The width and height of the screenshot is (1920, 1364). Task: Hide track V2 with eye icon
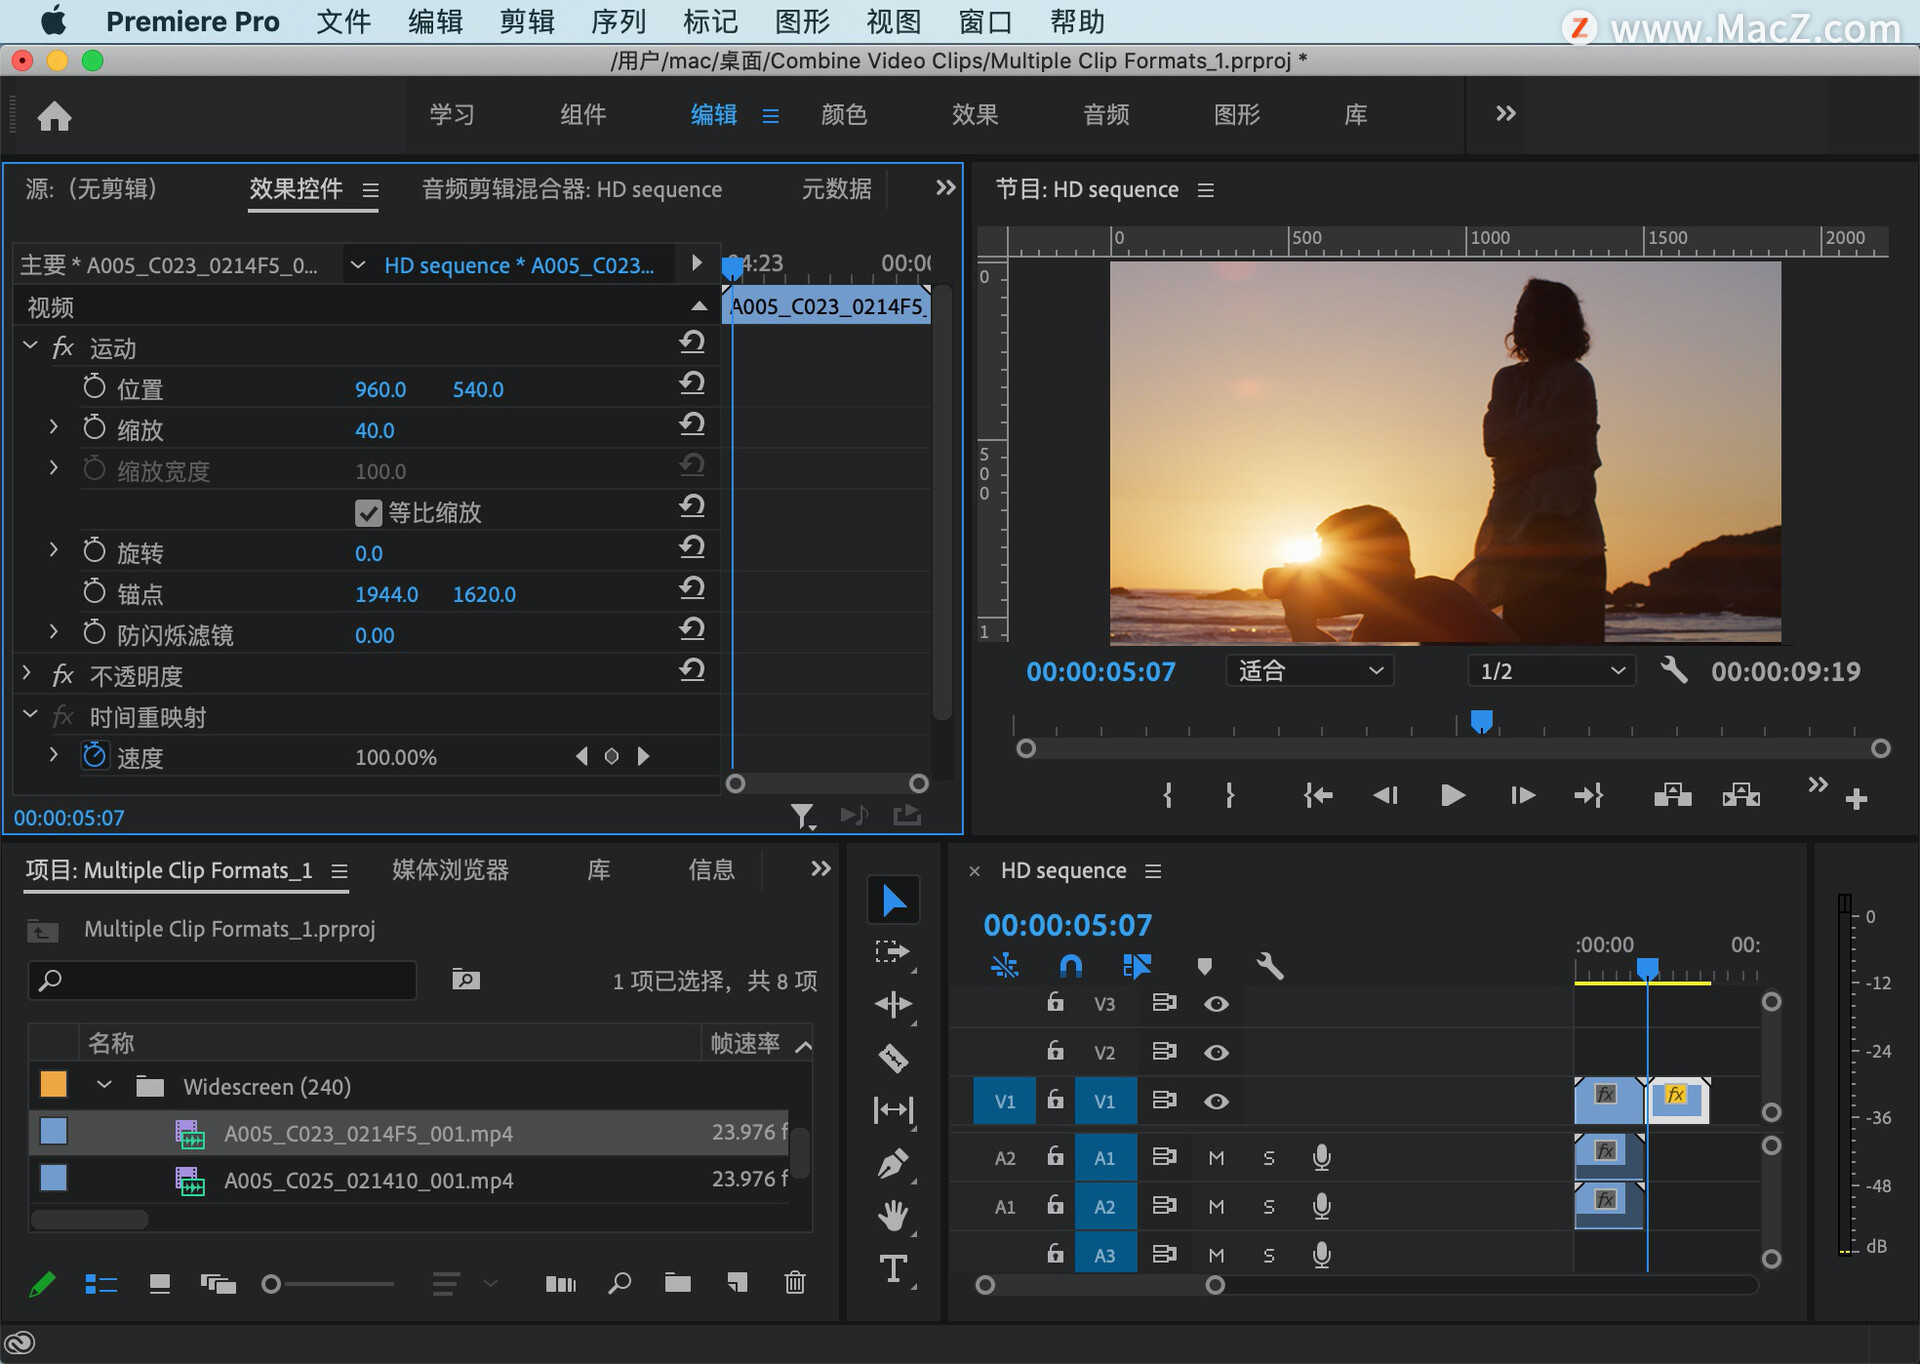[1216, 1052]
